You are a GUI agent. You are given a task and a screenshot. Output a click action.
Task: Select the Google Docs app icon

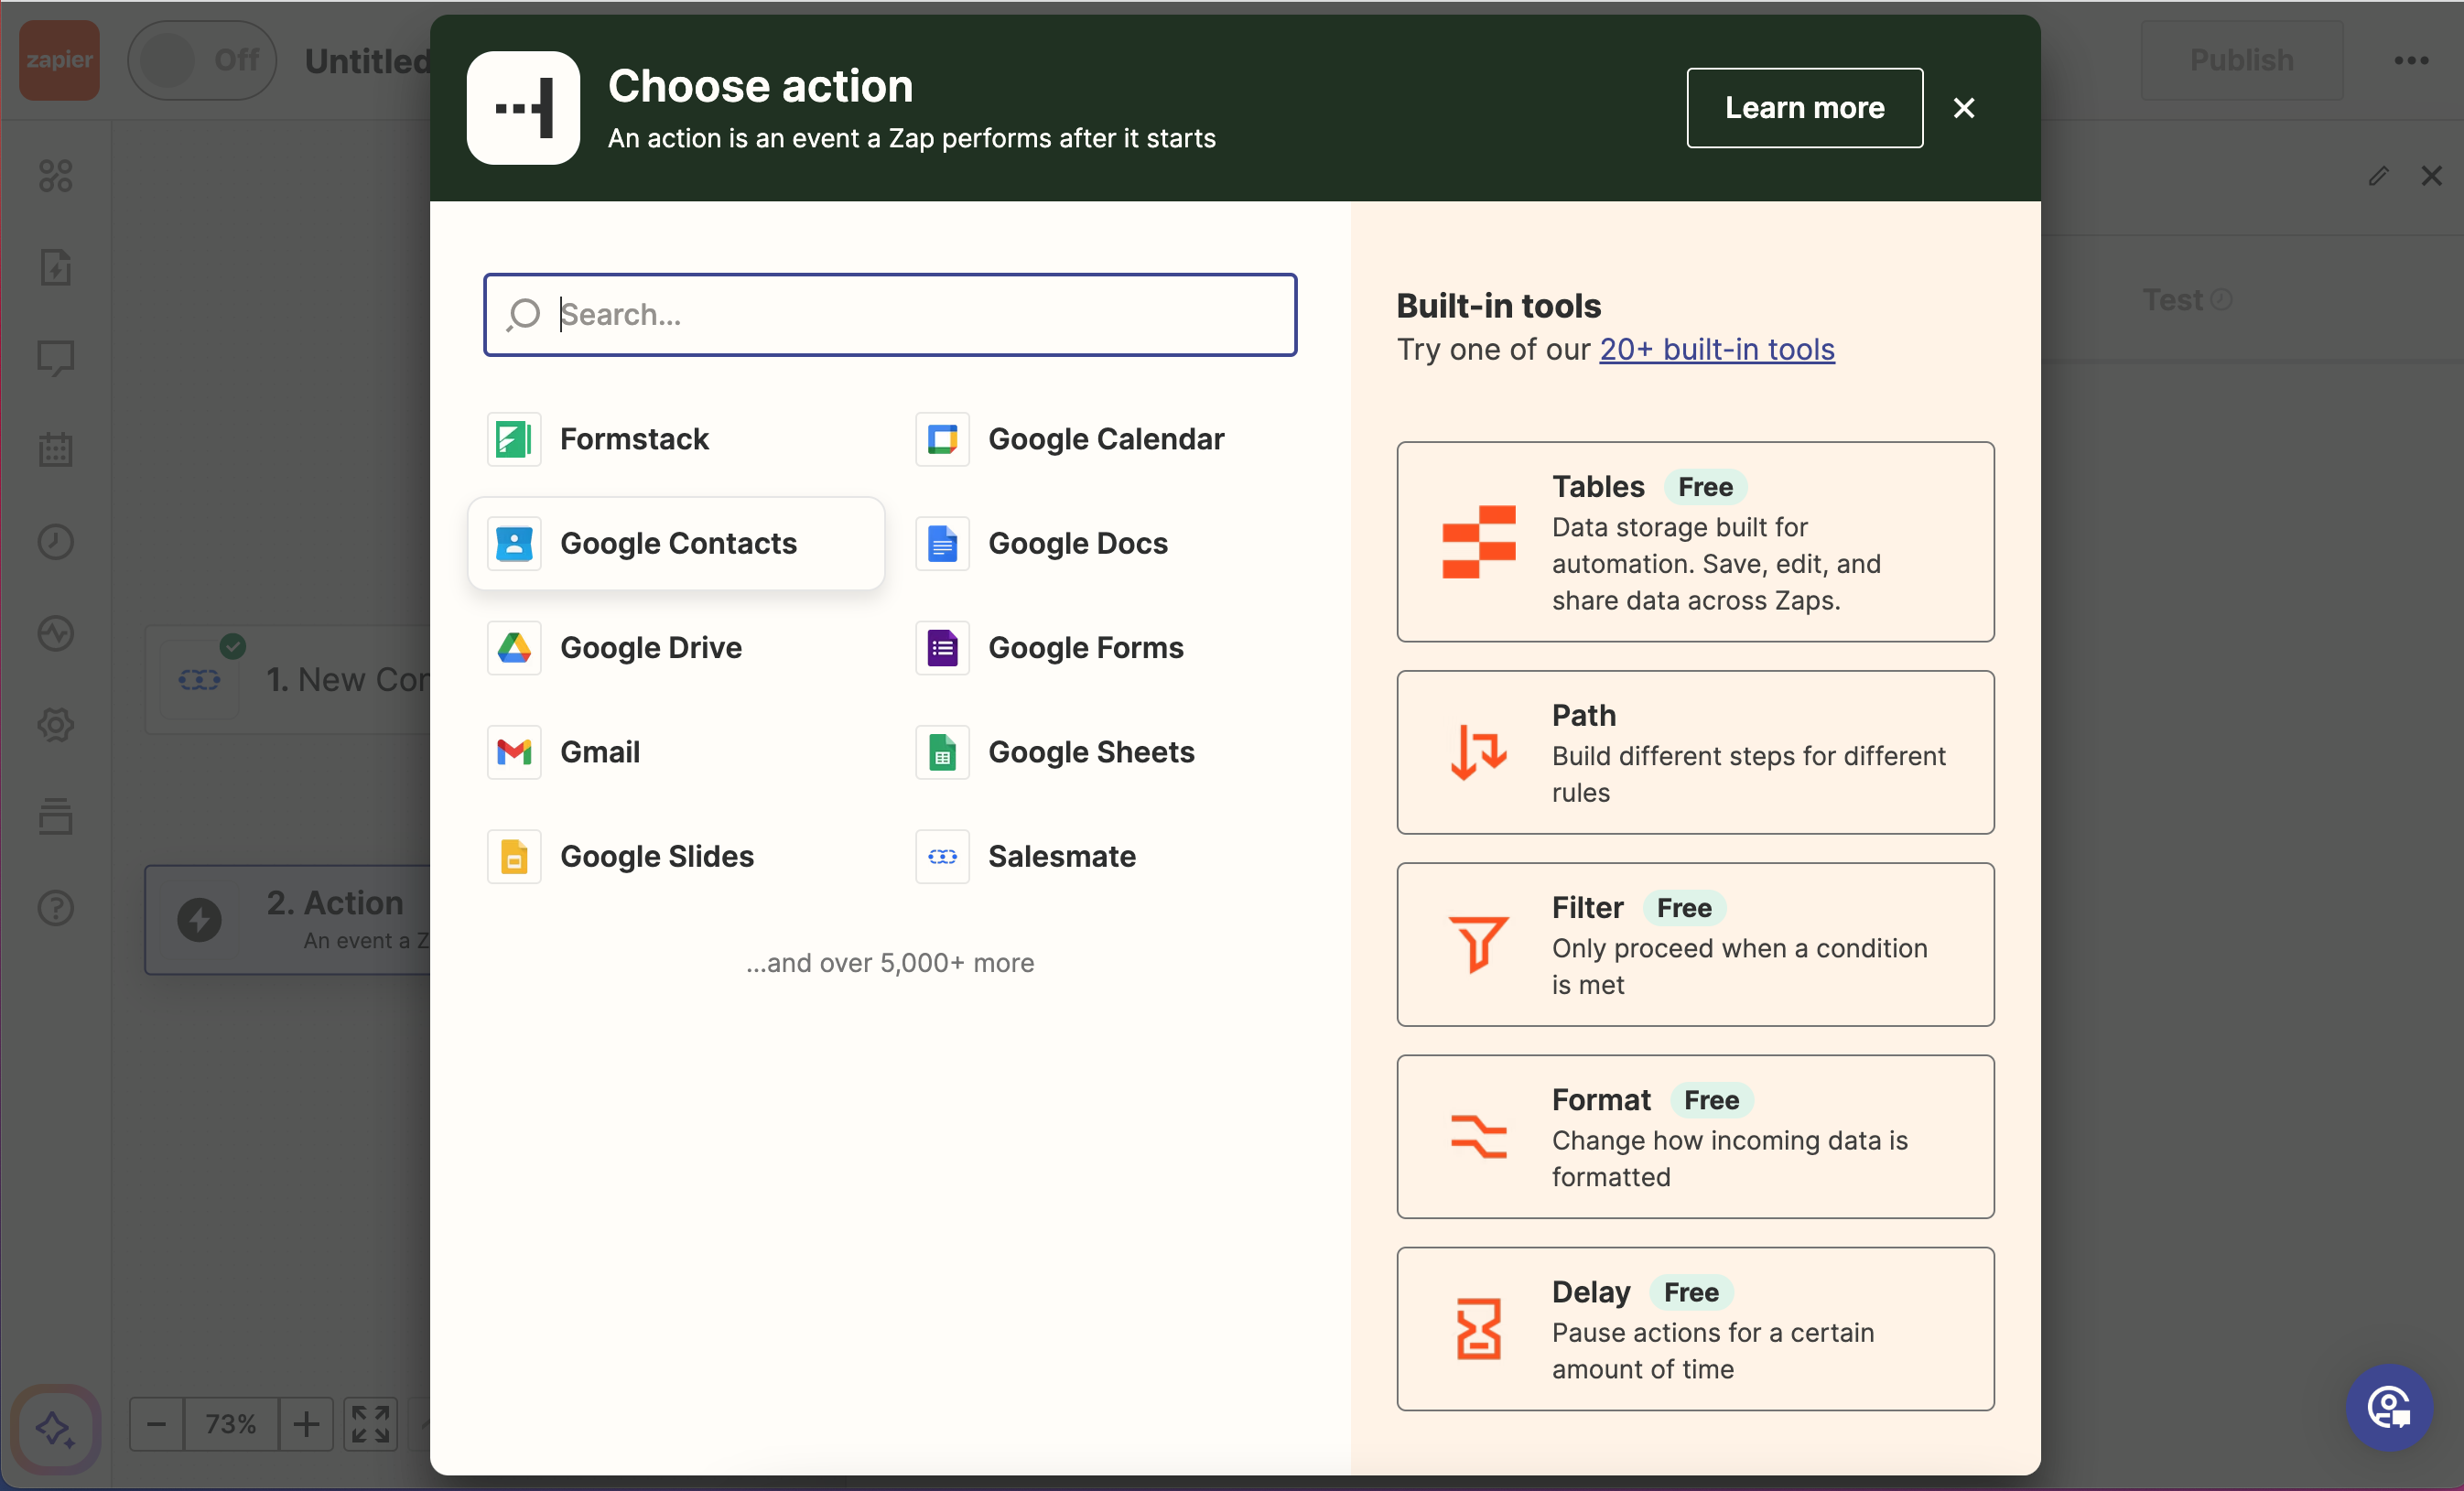(x=942, y=543)
